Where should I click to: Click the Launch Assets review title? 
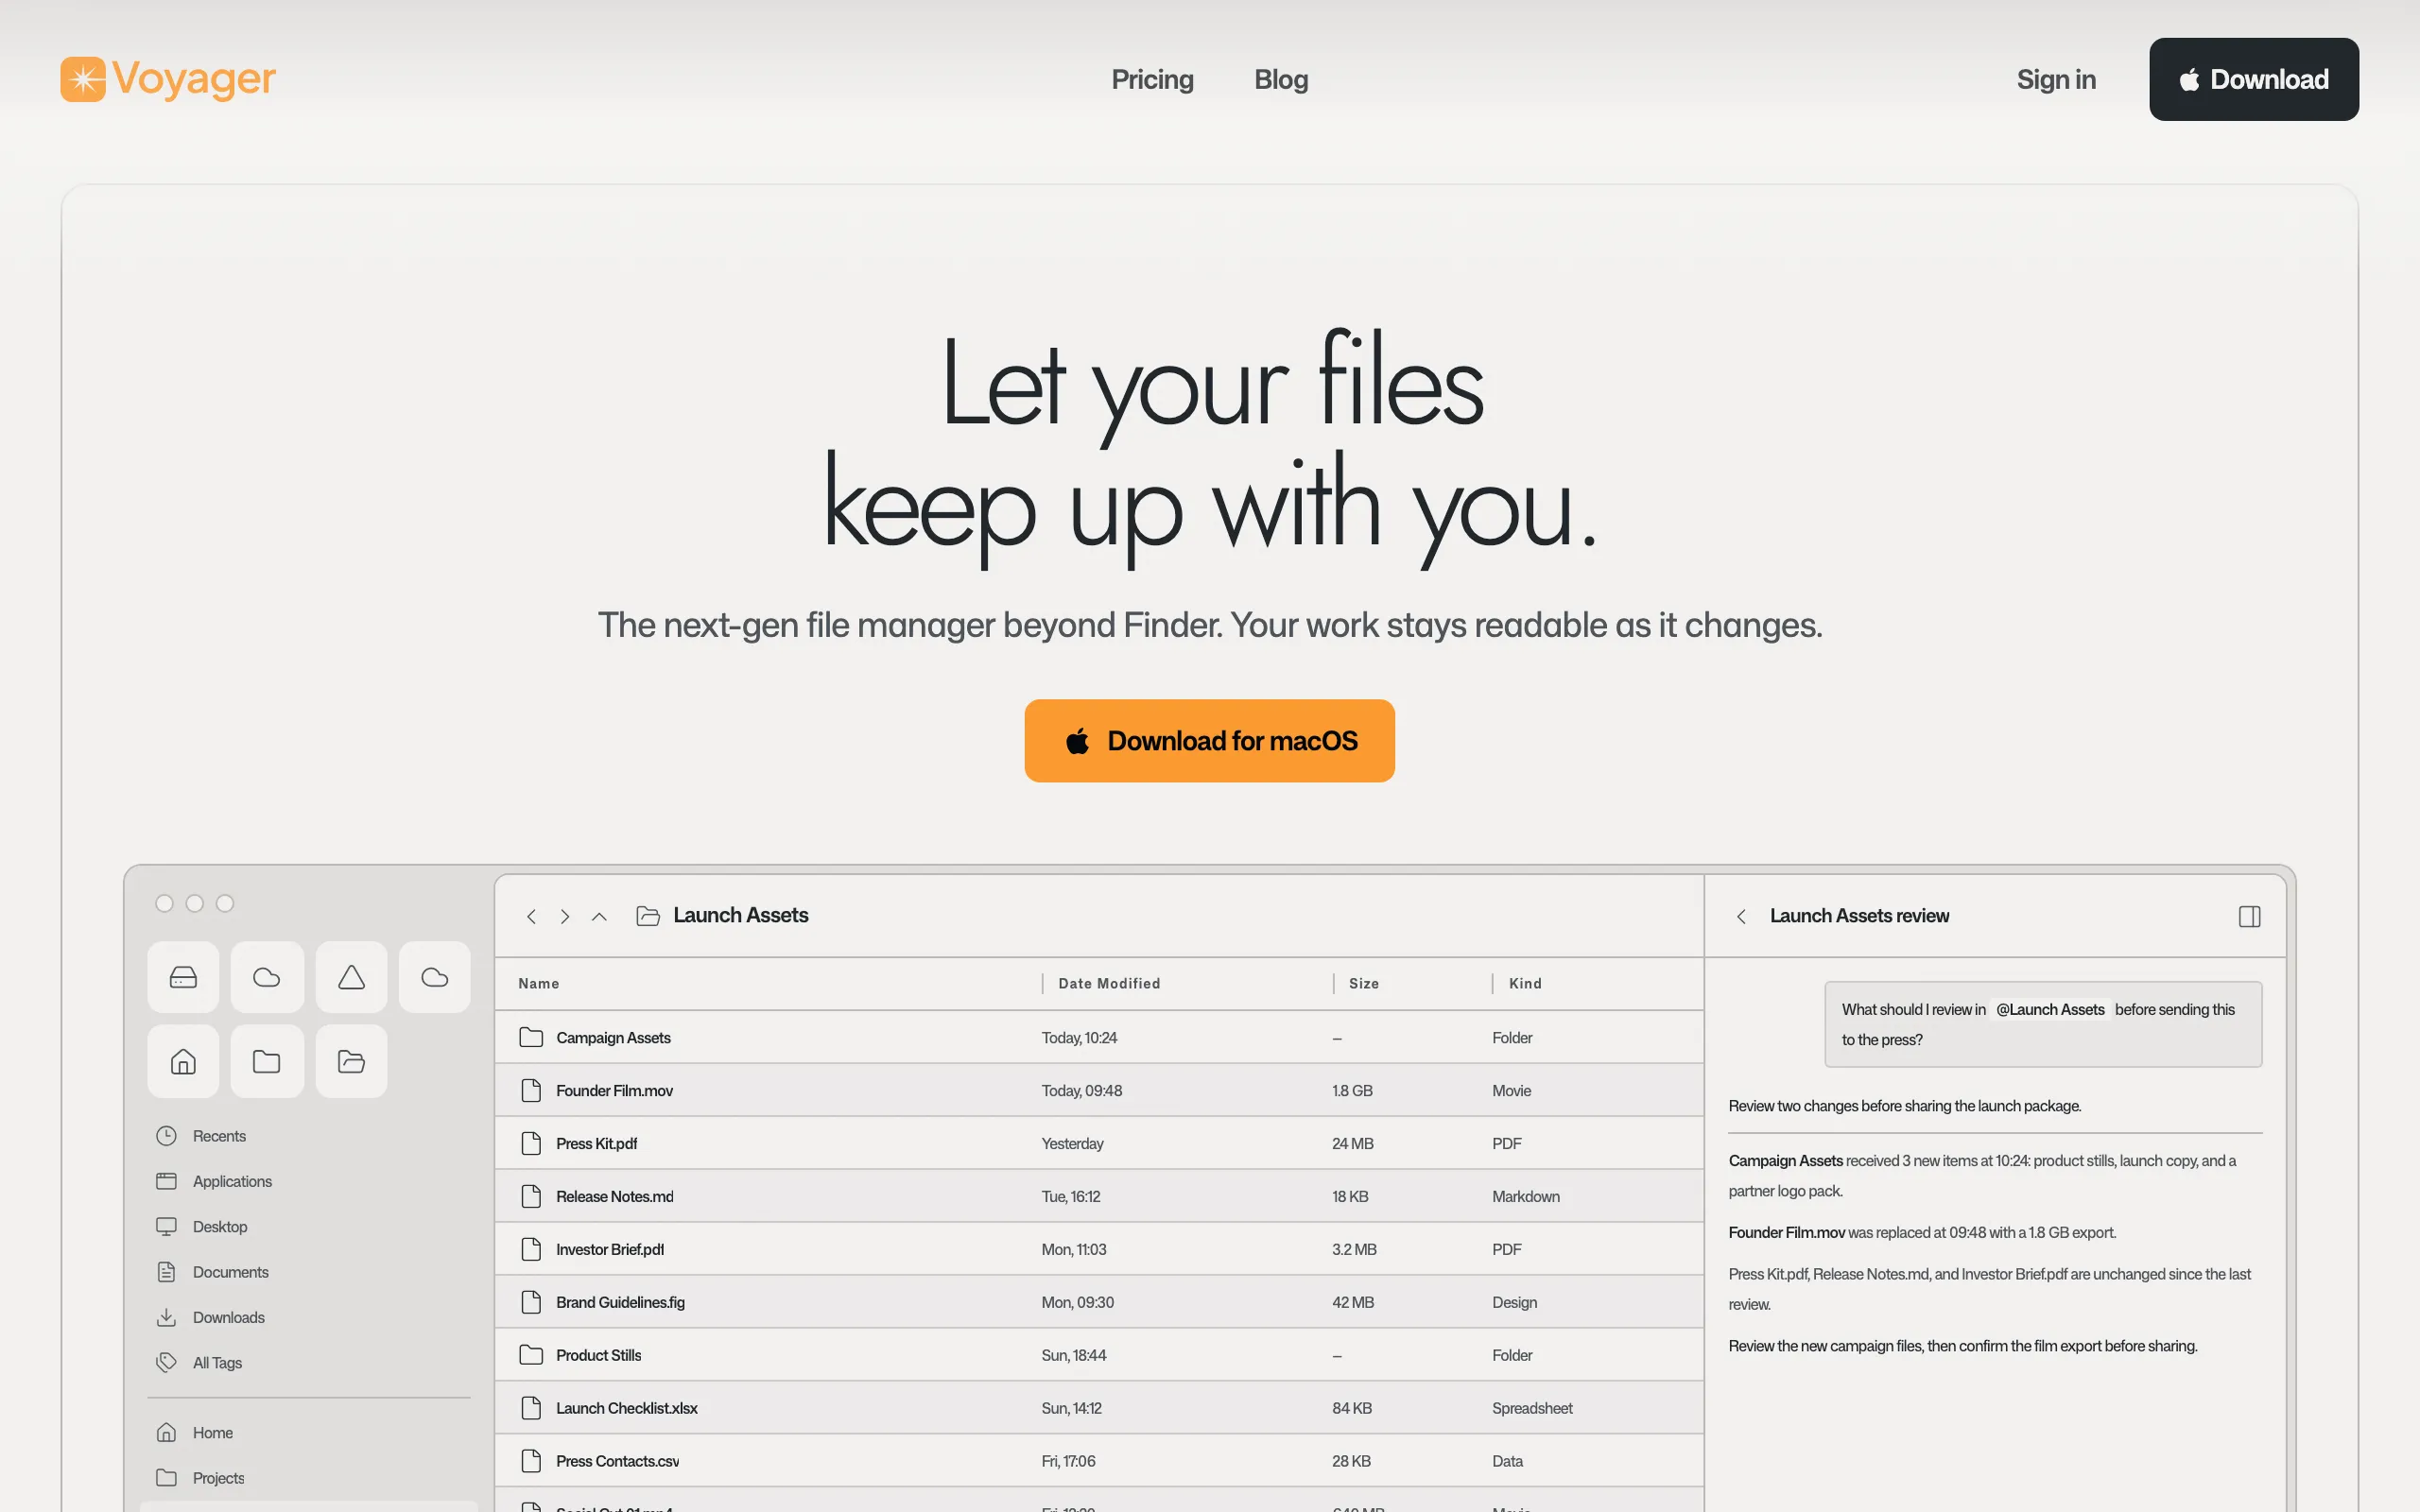coord(1859,916)
